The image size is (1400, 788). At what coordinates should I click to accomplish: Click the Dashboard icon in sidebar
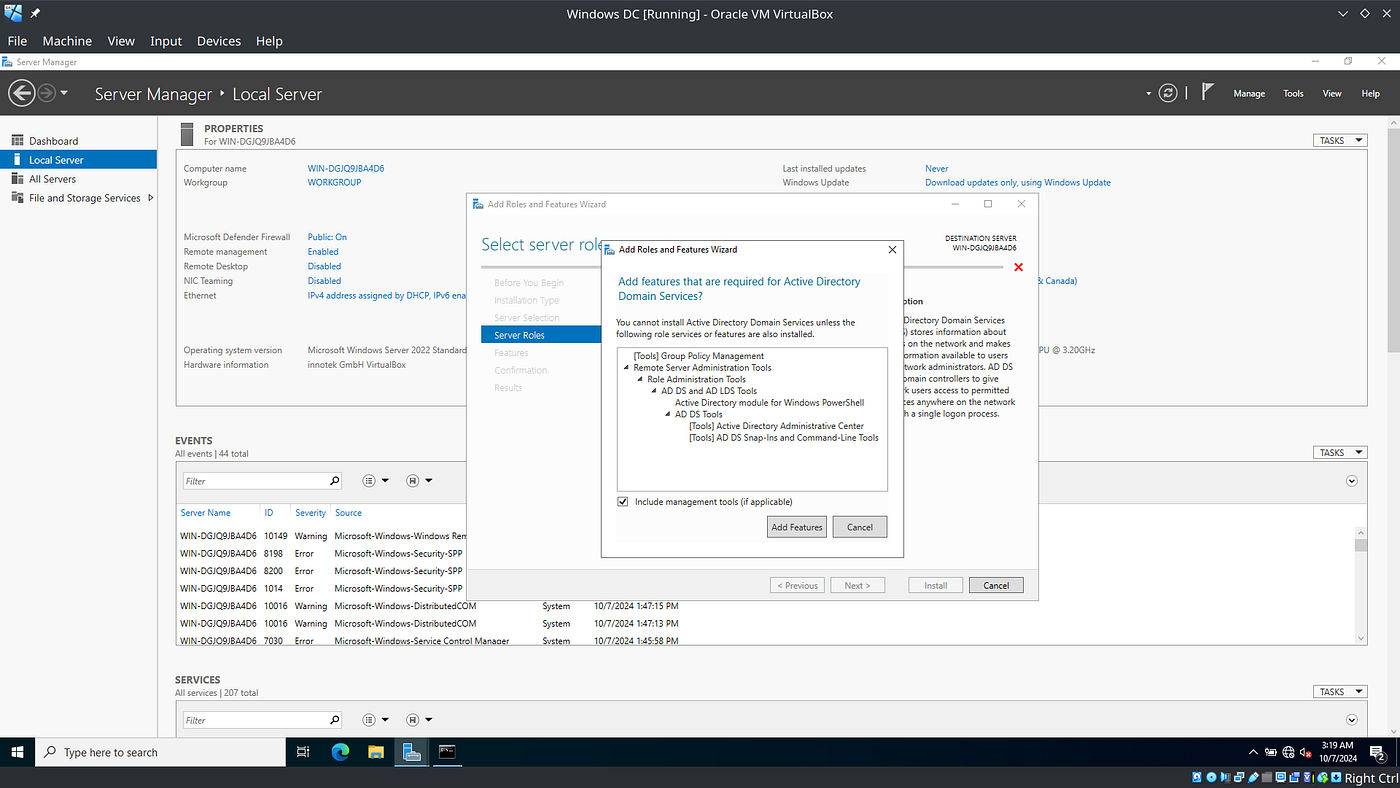(17, 141)
